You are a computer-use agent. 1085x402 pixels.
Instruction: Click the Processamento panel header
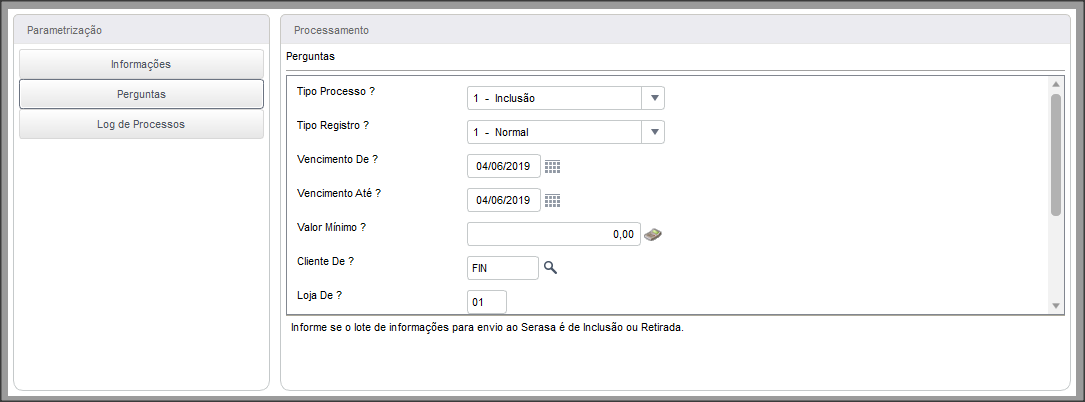[675, 30]
